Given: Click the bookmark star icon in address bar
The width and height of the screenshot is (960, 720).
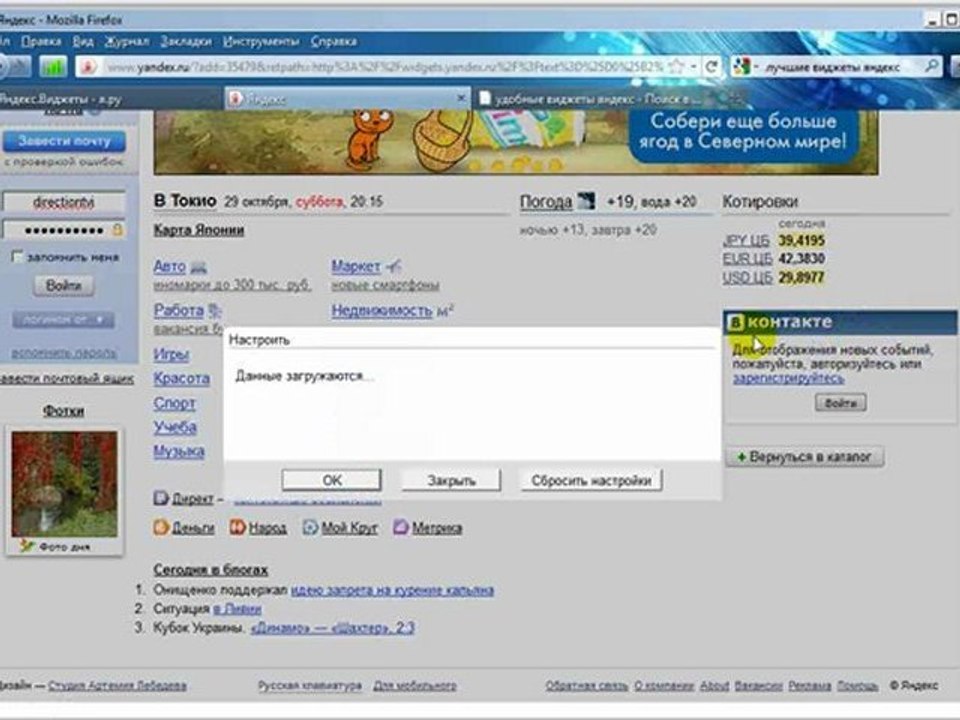Looking at the screenshot, I should 677,66.
